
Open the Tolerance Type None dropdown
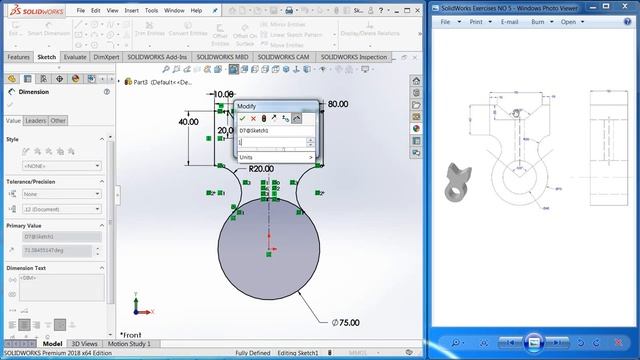coord(62,194)
